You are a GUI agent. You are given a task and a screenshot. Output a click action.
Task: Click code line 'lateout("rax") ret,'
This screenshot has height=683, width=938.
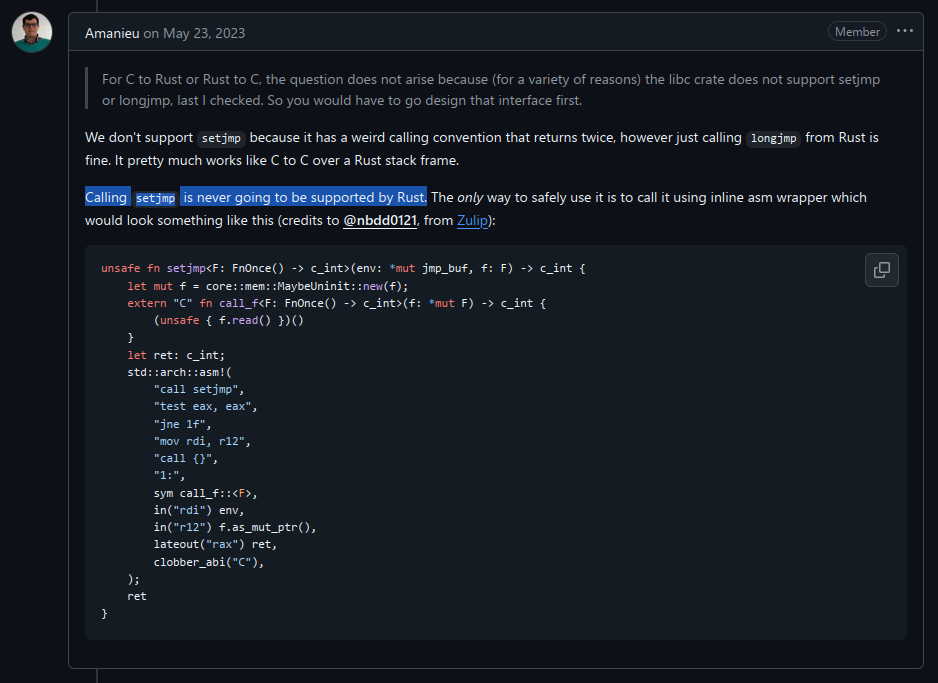215,544
